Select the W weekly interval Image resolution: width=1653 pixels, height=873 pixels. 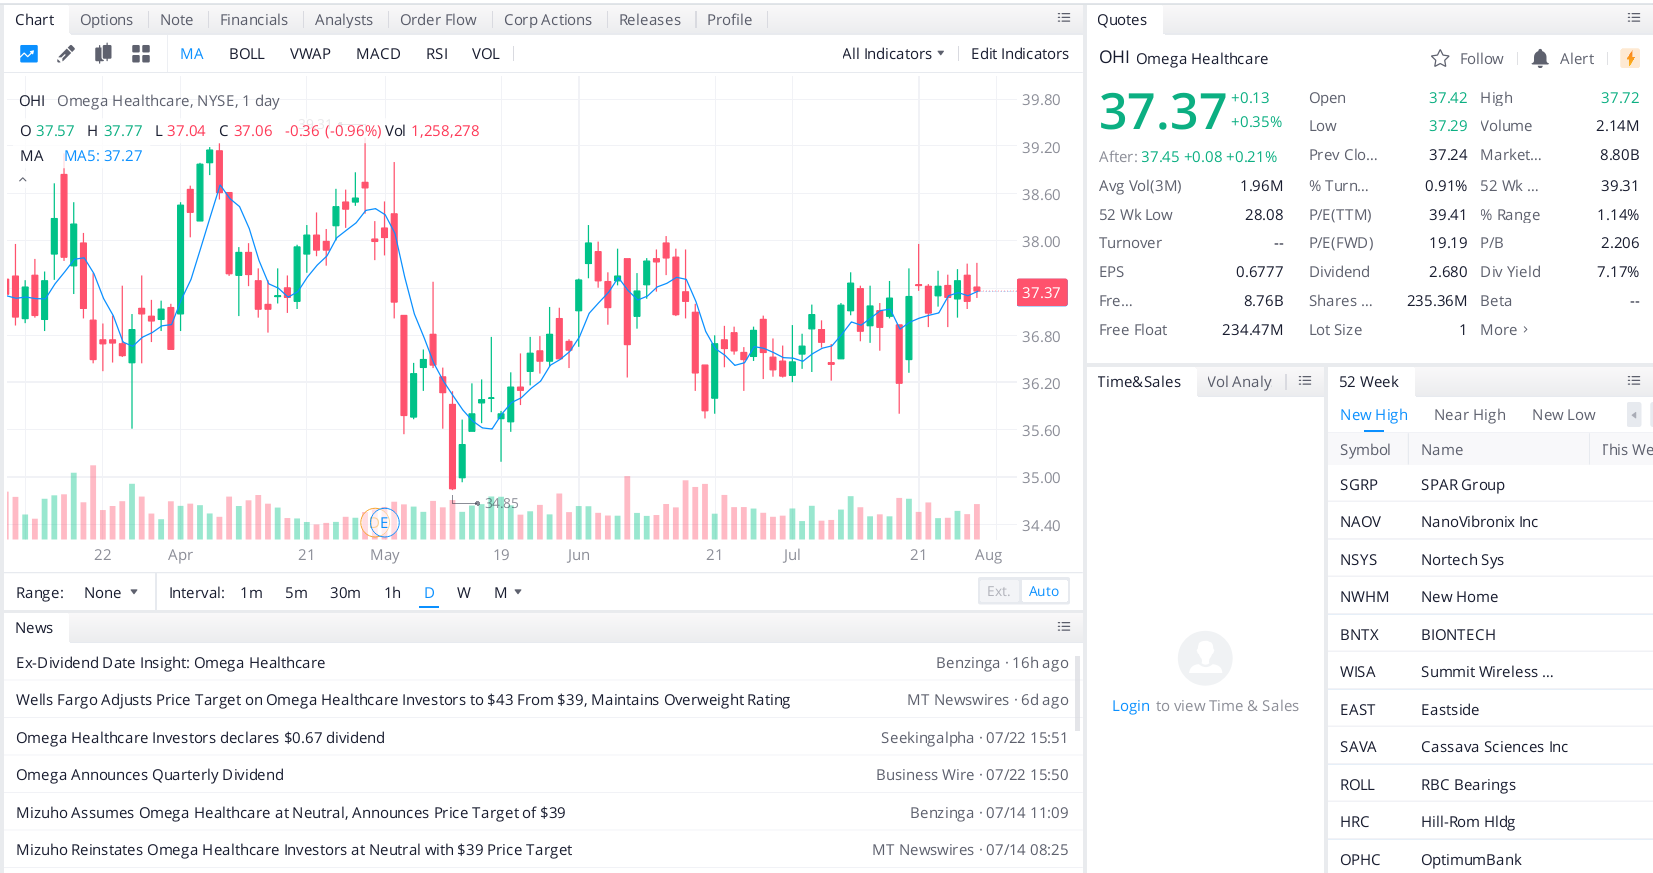tap(464, 593)
